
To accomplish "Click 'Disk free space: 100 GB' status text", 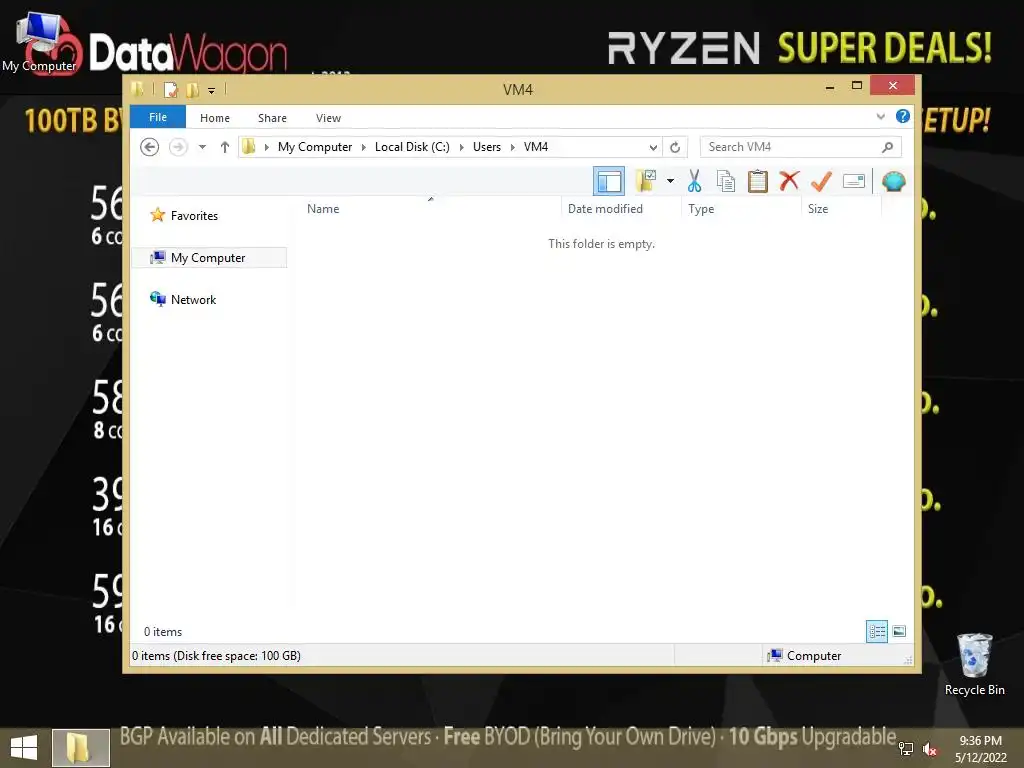I will [x=238, y=656].
